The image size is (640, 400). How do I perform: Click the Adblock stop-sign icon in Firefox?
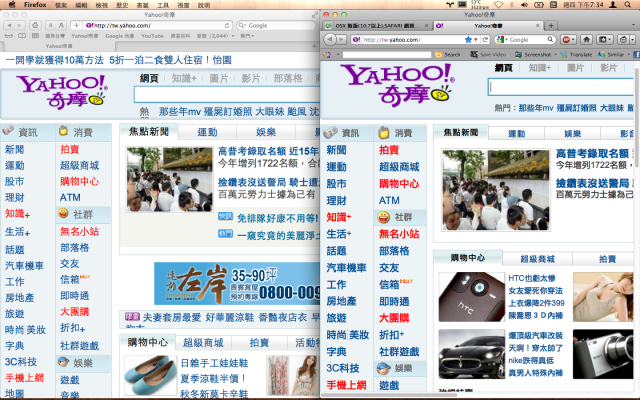coord(566,40)
